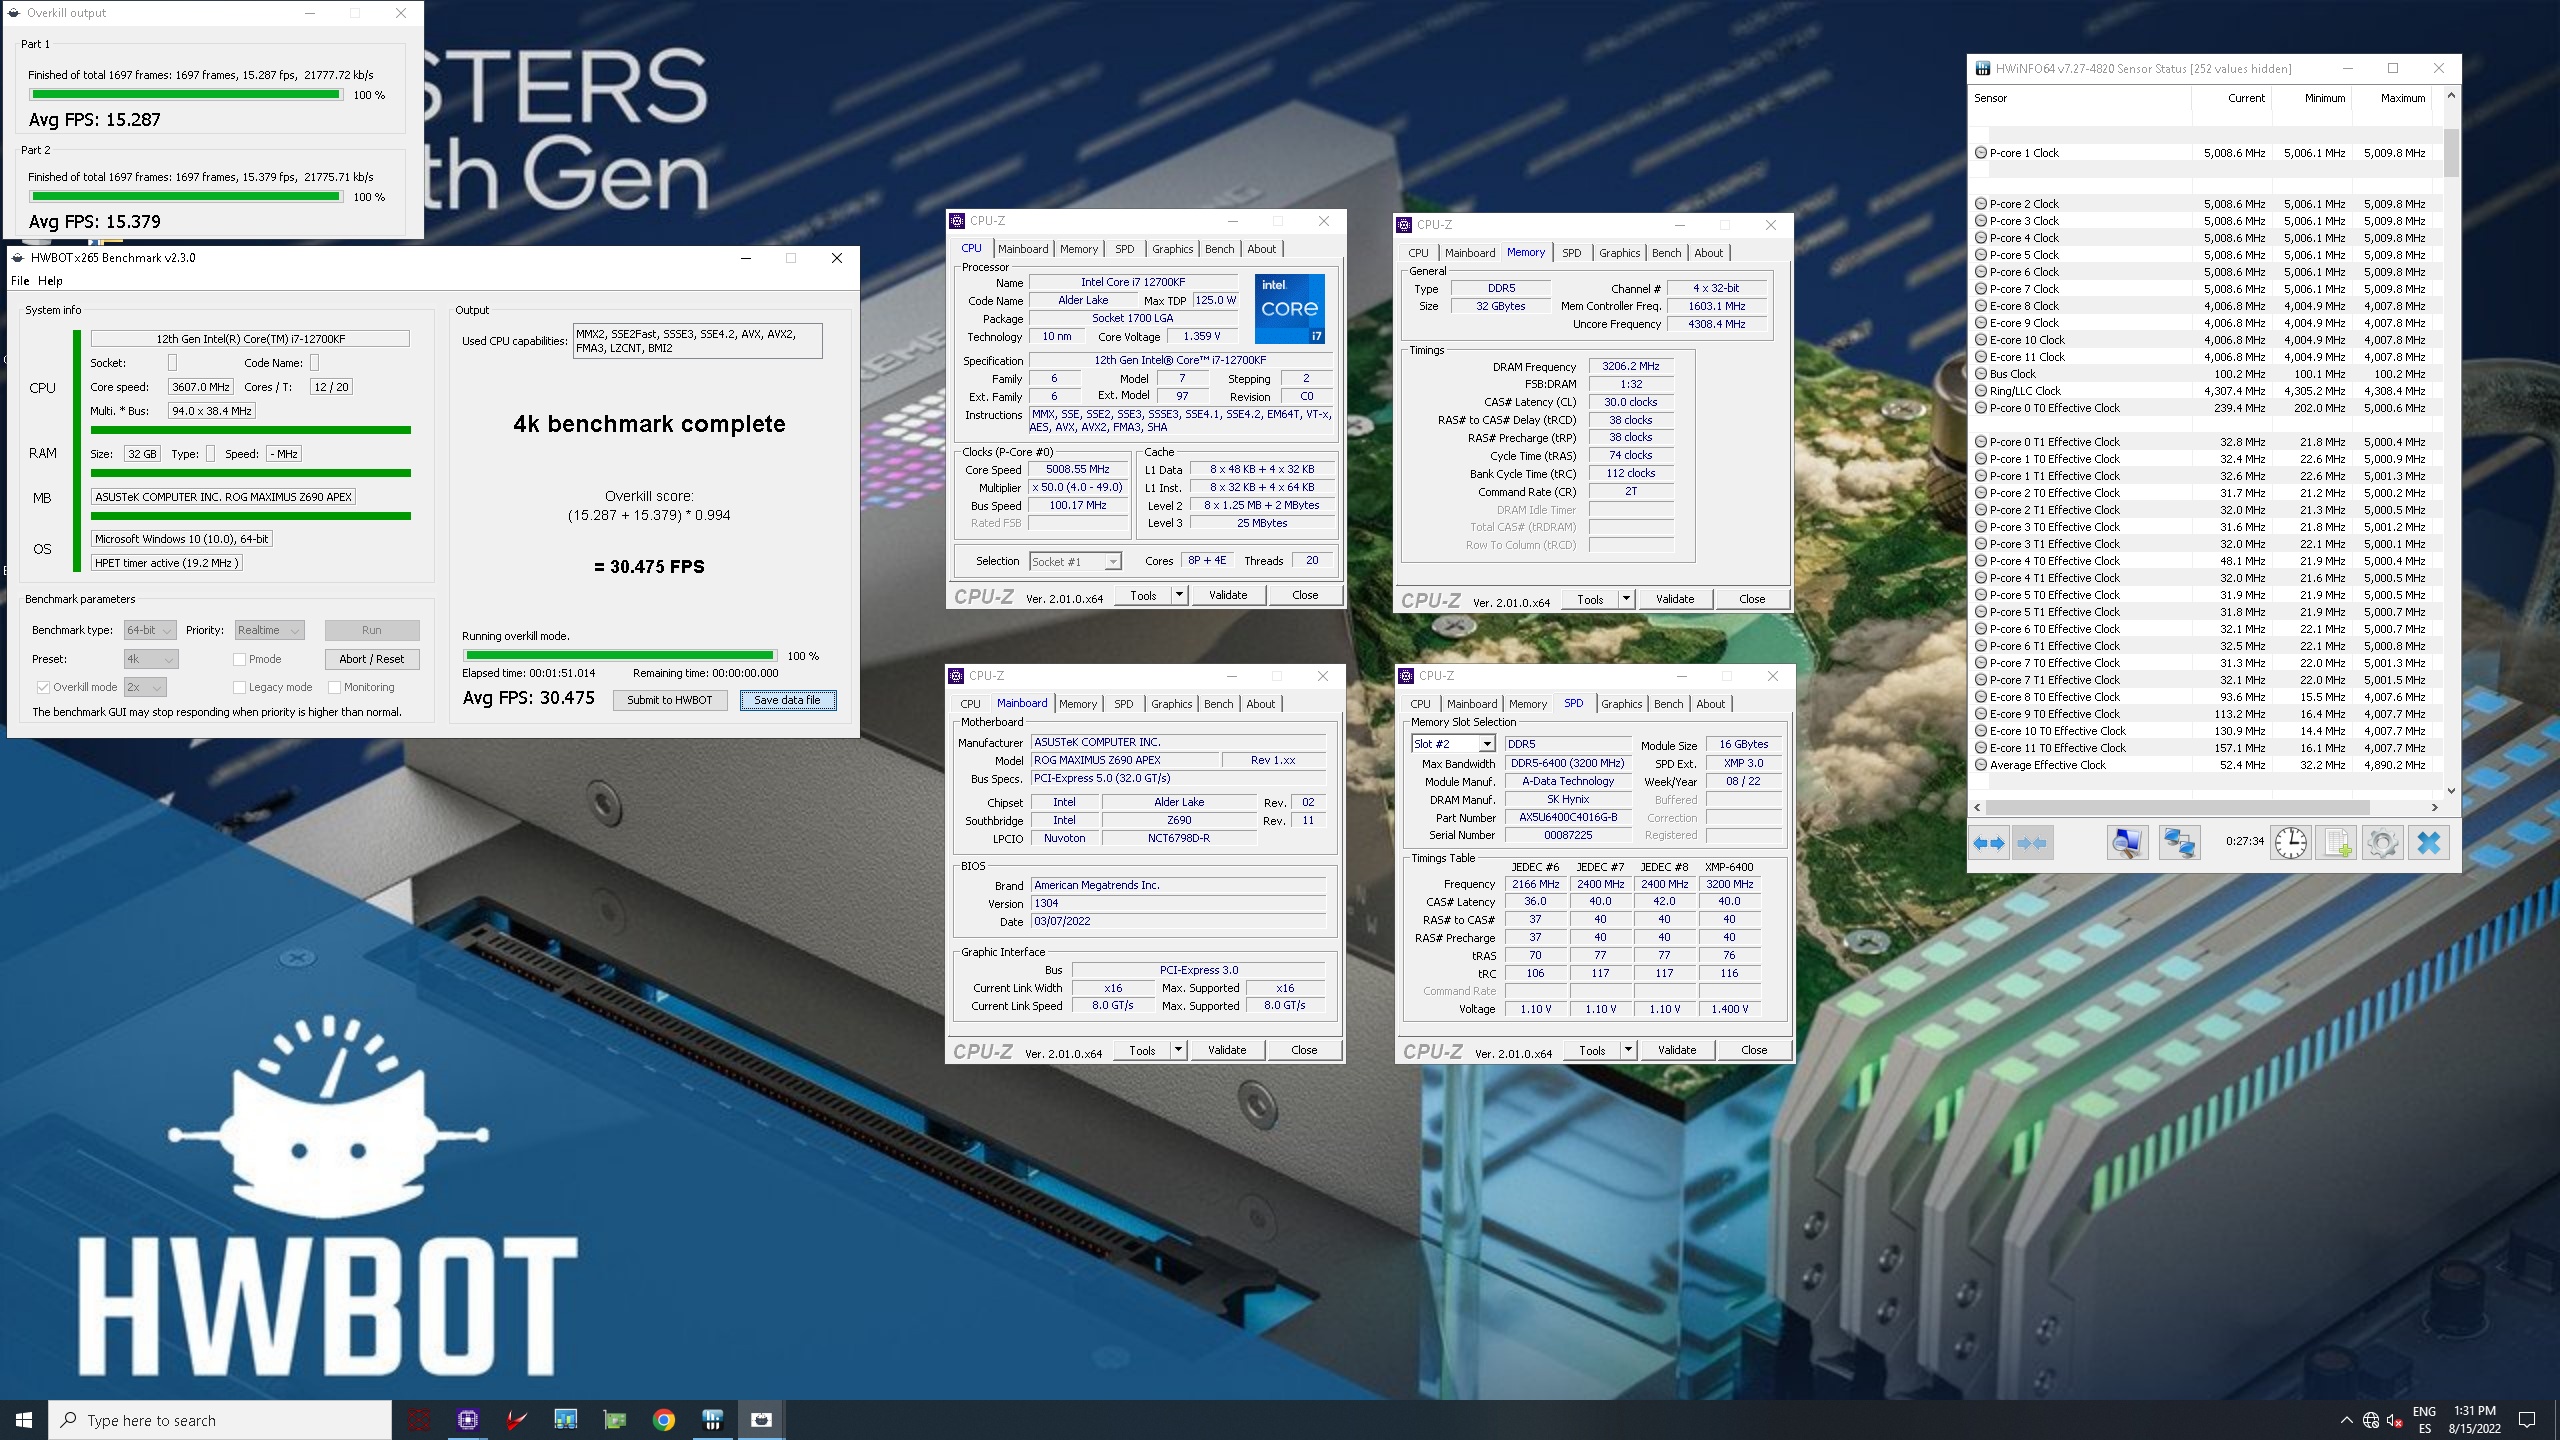Click the Intel Core i7 logo in CPU-Z
Image resolution: width=2560 pixels, height=1440 pixels.
(x=1290, y=309)
